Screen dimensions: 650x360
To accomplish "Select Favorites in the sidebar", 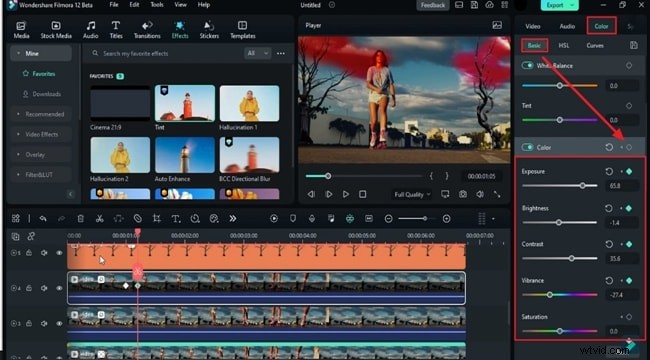I will [44, 74].
